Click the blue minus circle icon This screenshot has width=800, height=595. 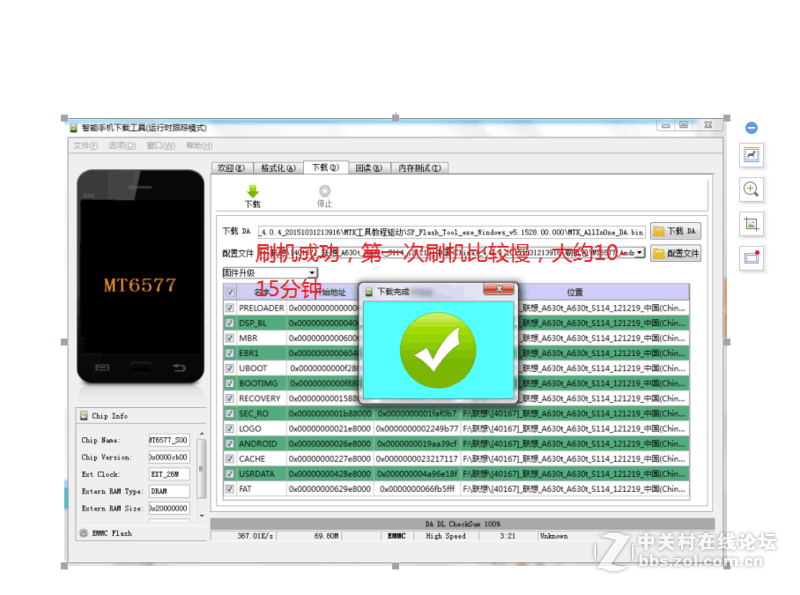pos(751,127)
